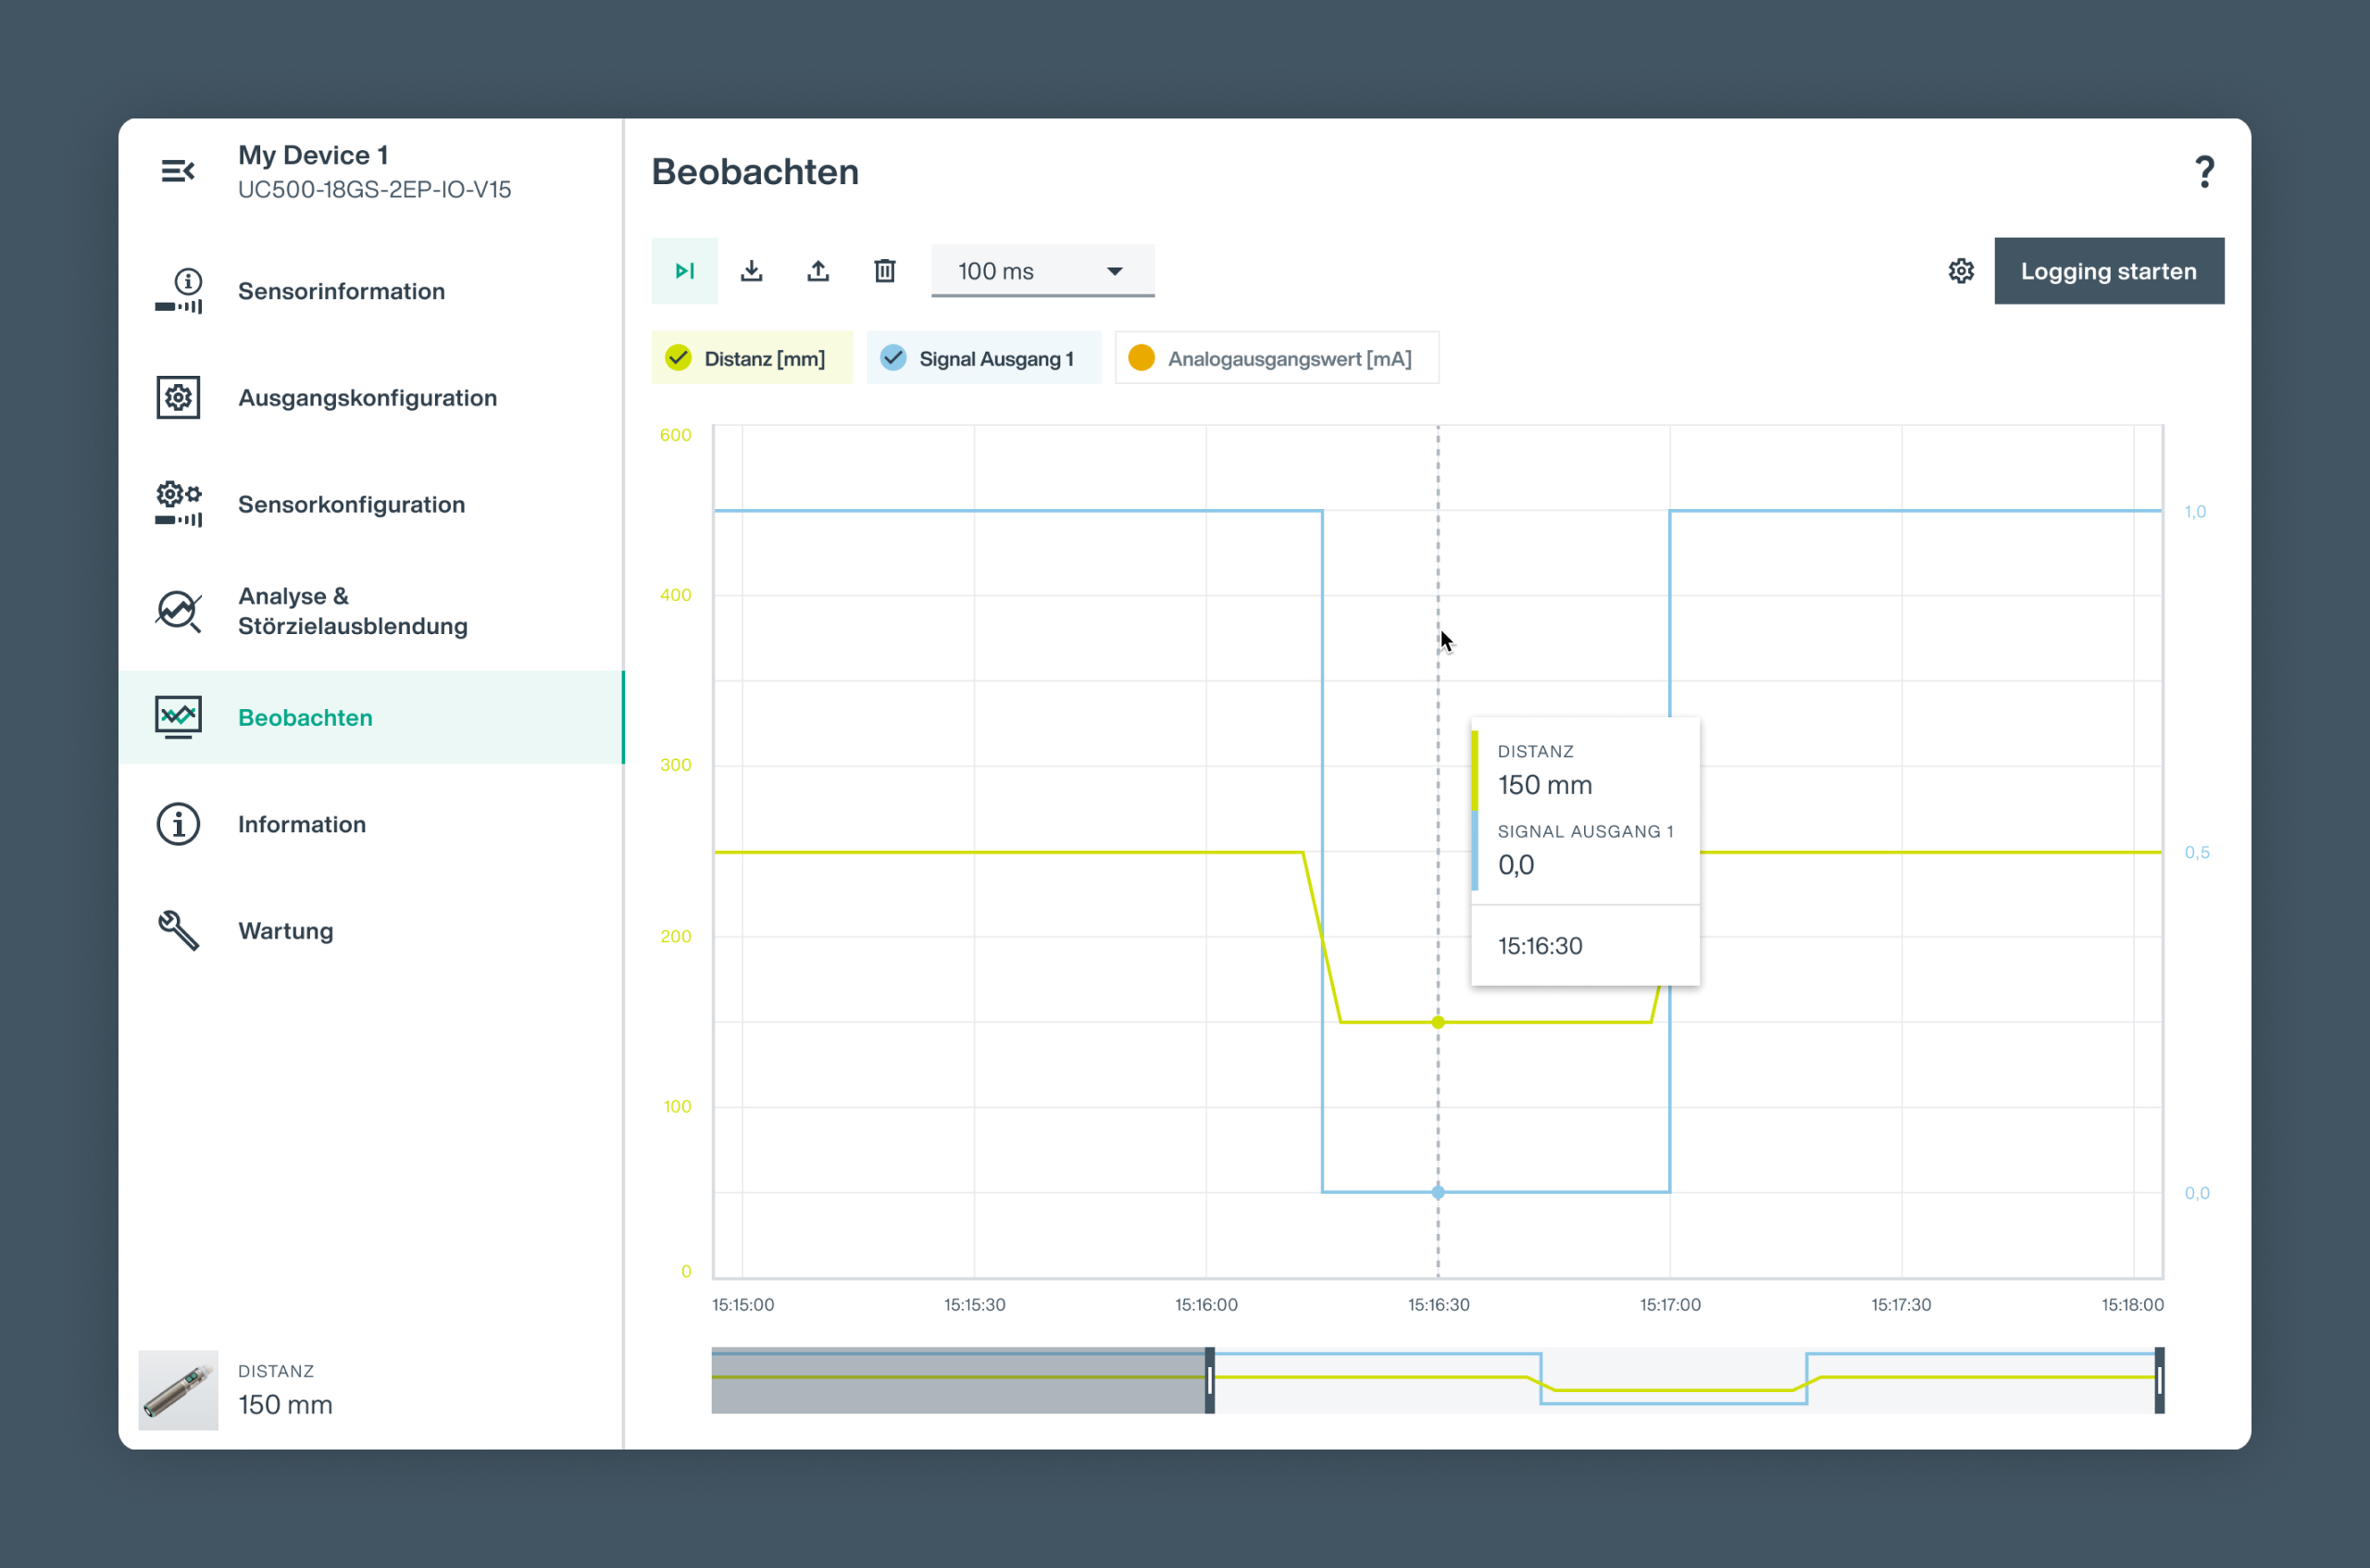The width and height of the screenshot is (2370, 1568).
Task: Open the Ausgangskonfiguration menu item
Action: (367, 398)
